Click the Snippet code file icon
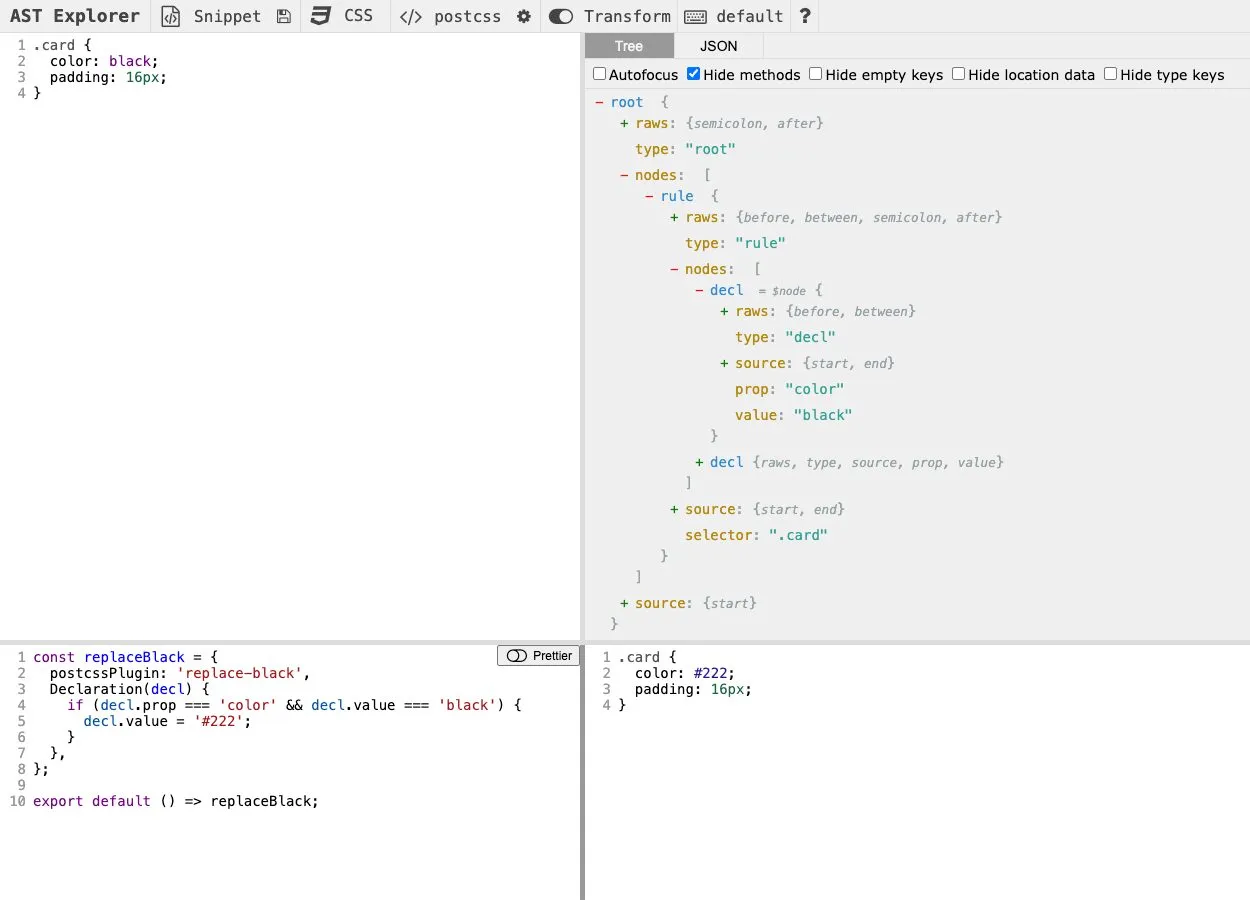The width and height of the screenshot is (1250, 900). [171, 16]
